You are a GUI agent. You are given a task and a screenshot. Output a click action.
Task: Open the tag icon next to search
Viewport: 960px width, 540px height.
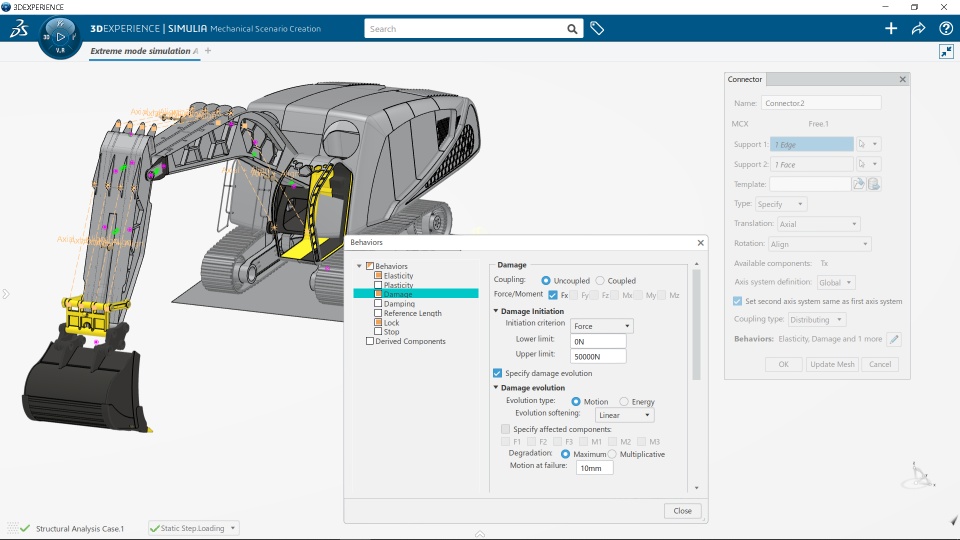(597, 29)
